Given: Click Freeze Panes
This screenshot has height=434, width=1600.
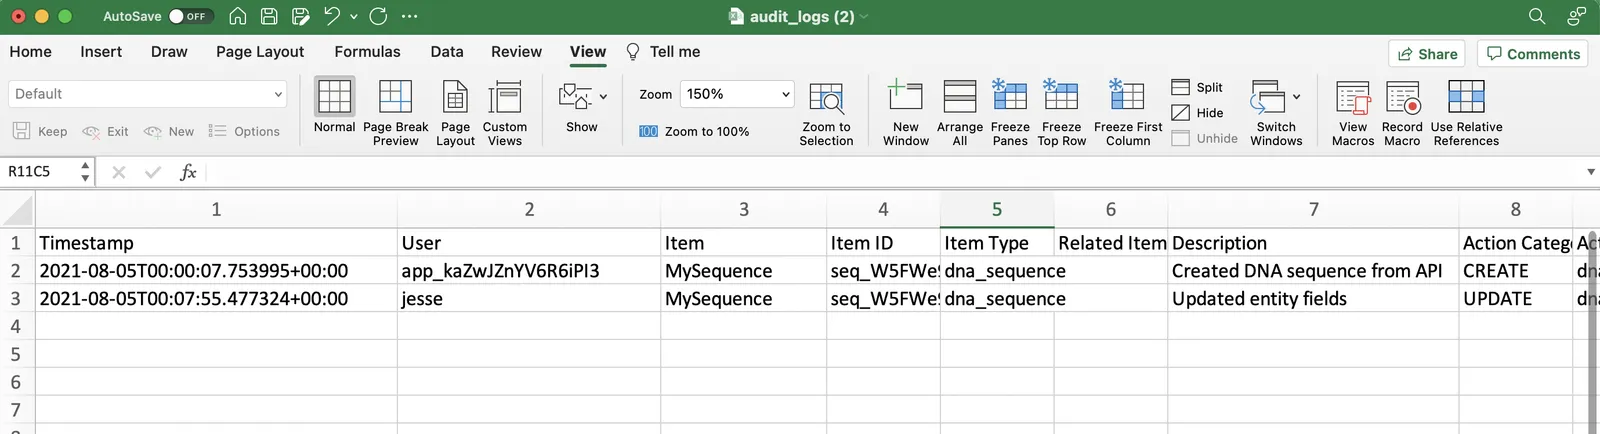Looking at the screenshot, I should pyautogui.click(x=1010, y=113).
